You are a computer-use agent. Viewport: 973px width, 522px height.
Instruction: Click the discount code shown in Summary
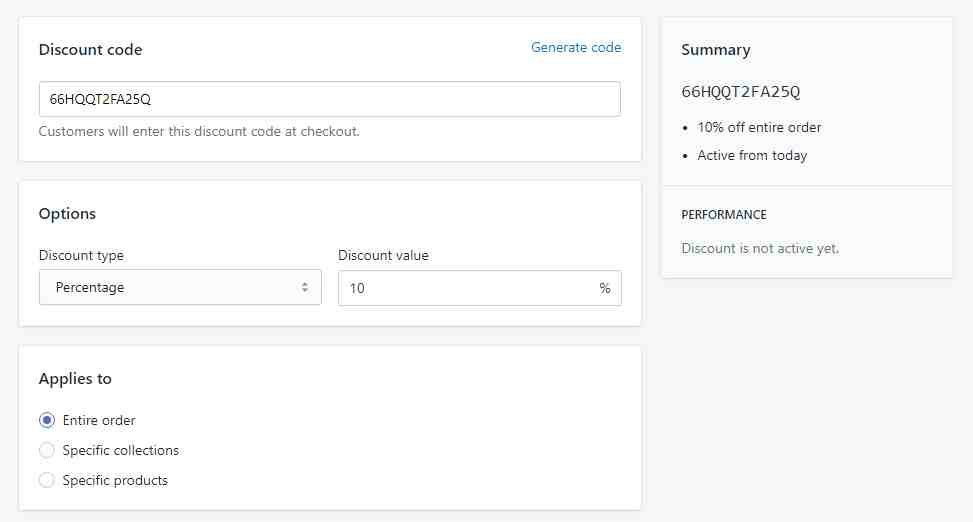[x=741, y=92]
